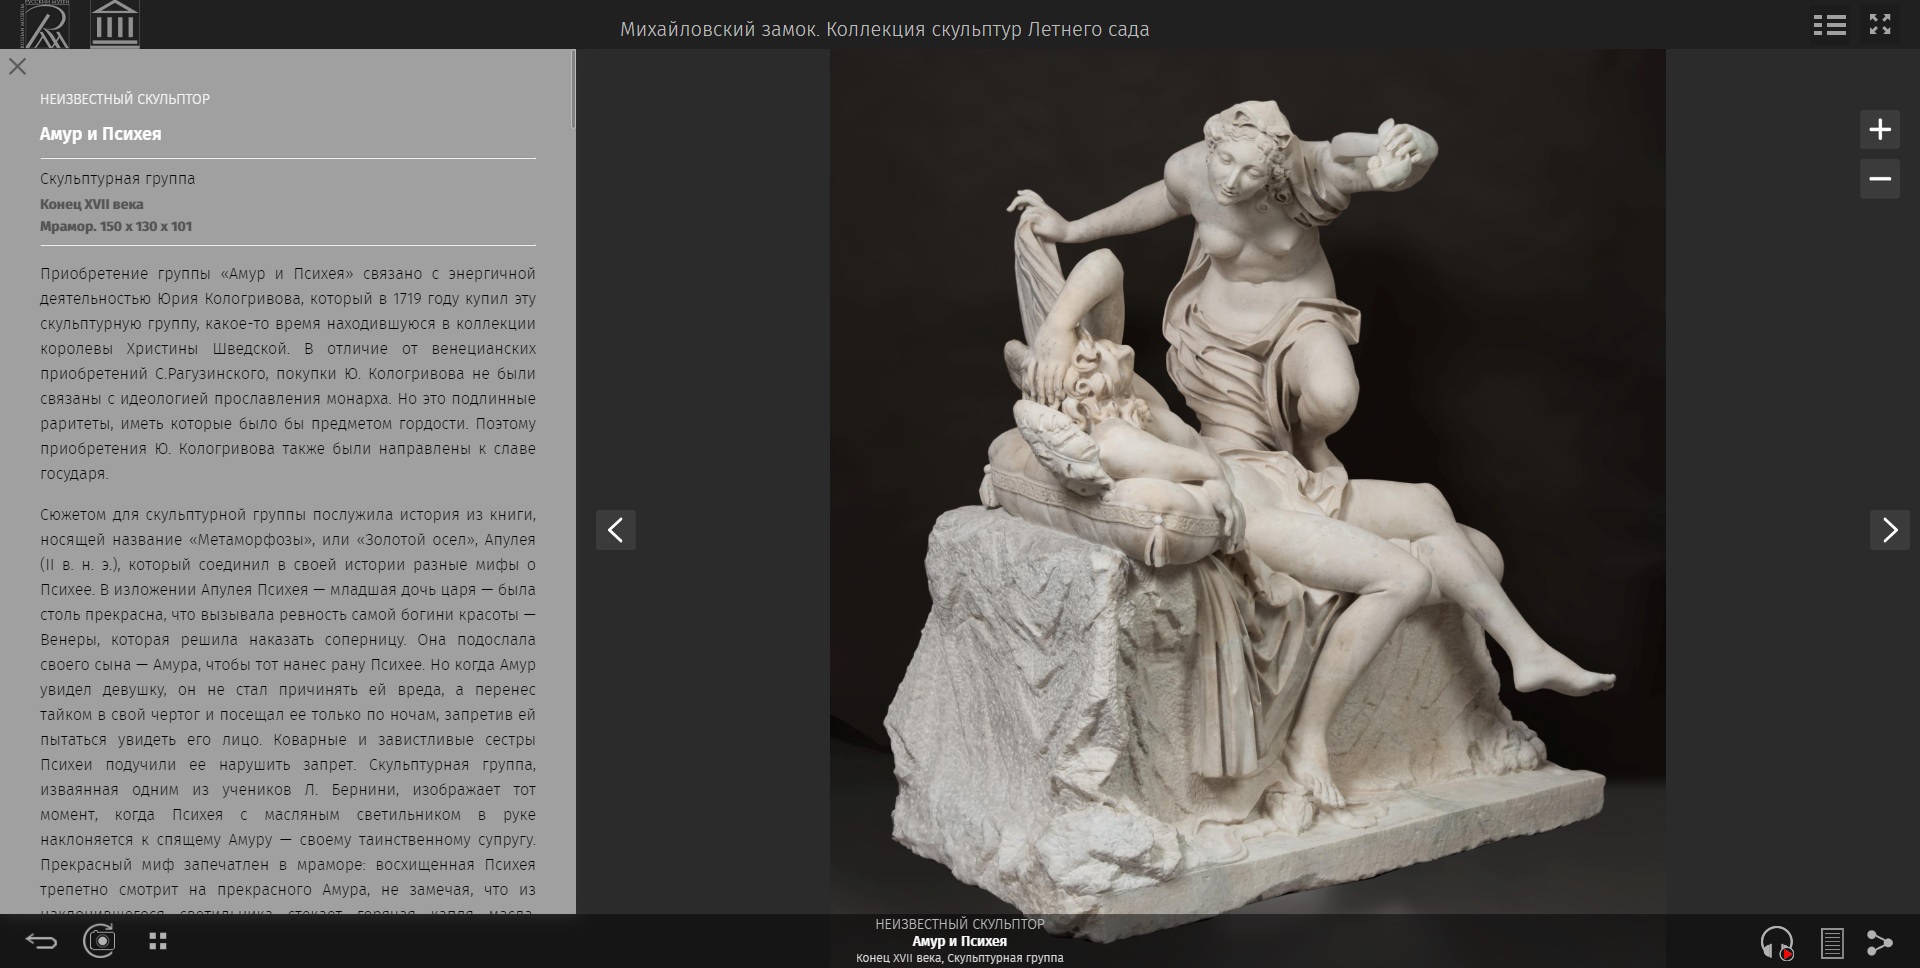Go to the next sculpture
Viewport: 1920px width, 968px height.
coord(1889,530)
